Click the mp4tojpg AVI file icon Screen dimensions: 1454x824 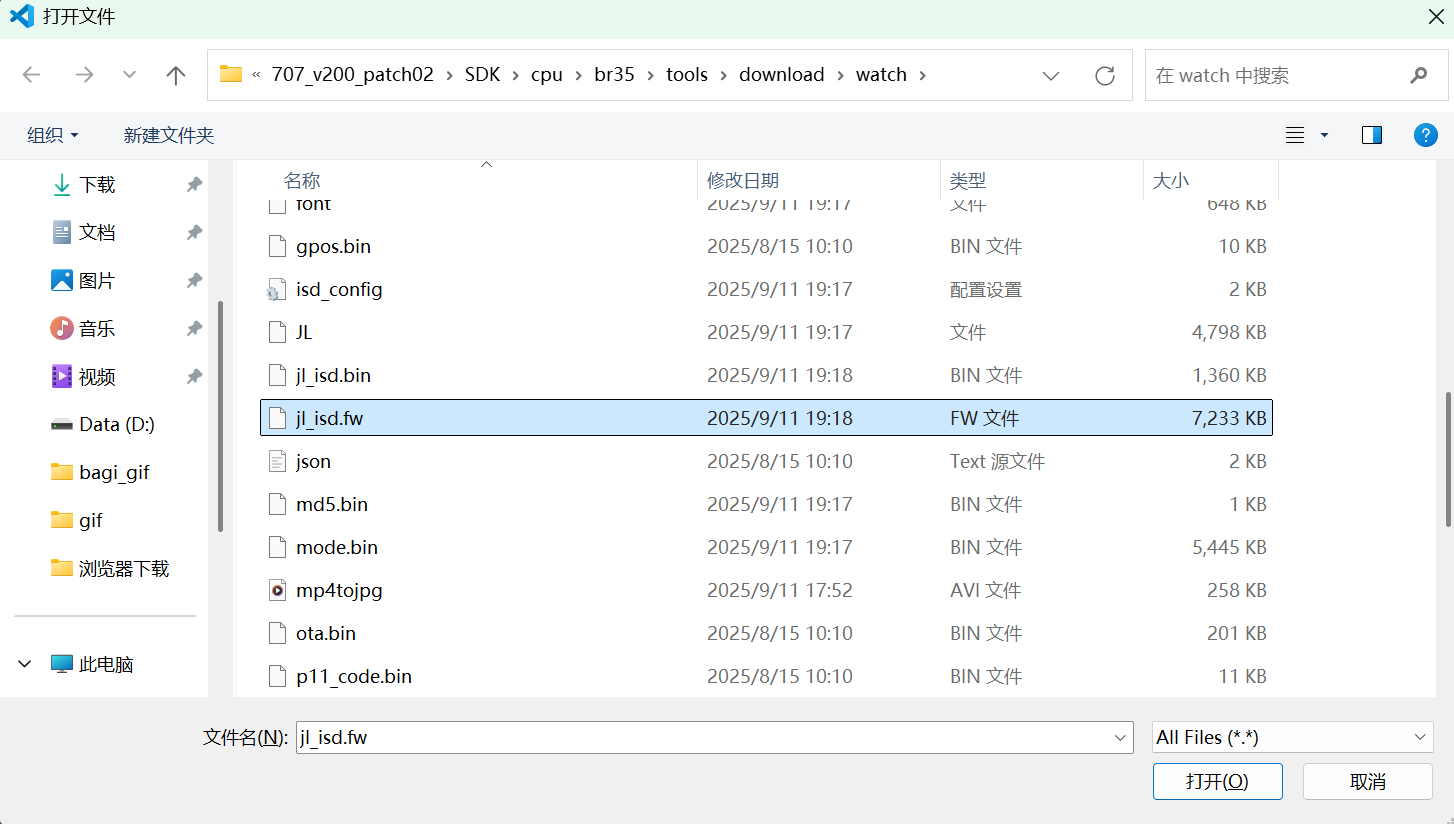(277, 590)
